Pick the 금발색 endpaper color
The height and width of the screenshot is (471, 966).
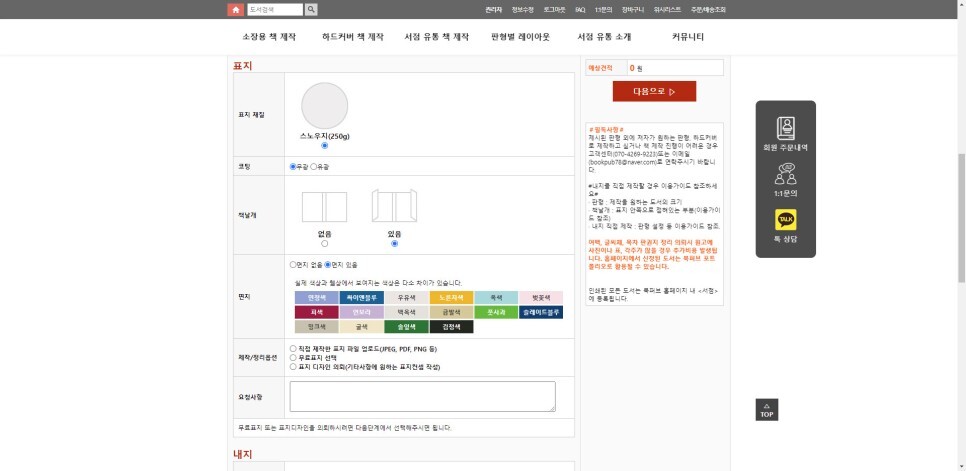pos(452,312)
